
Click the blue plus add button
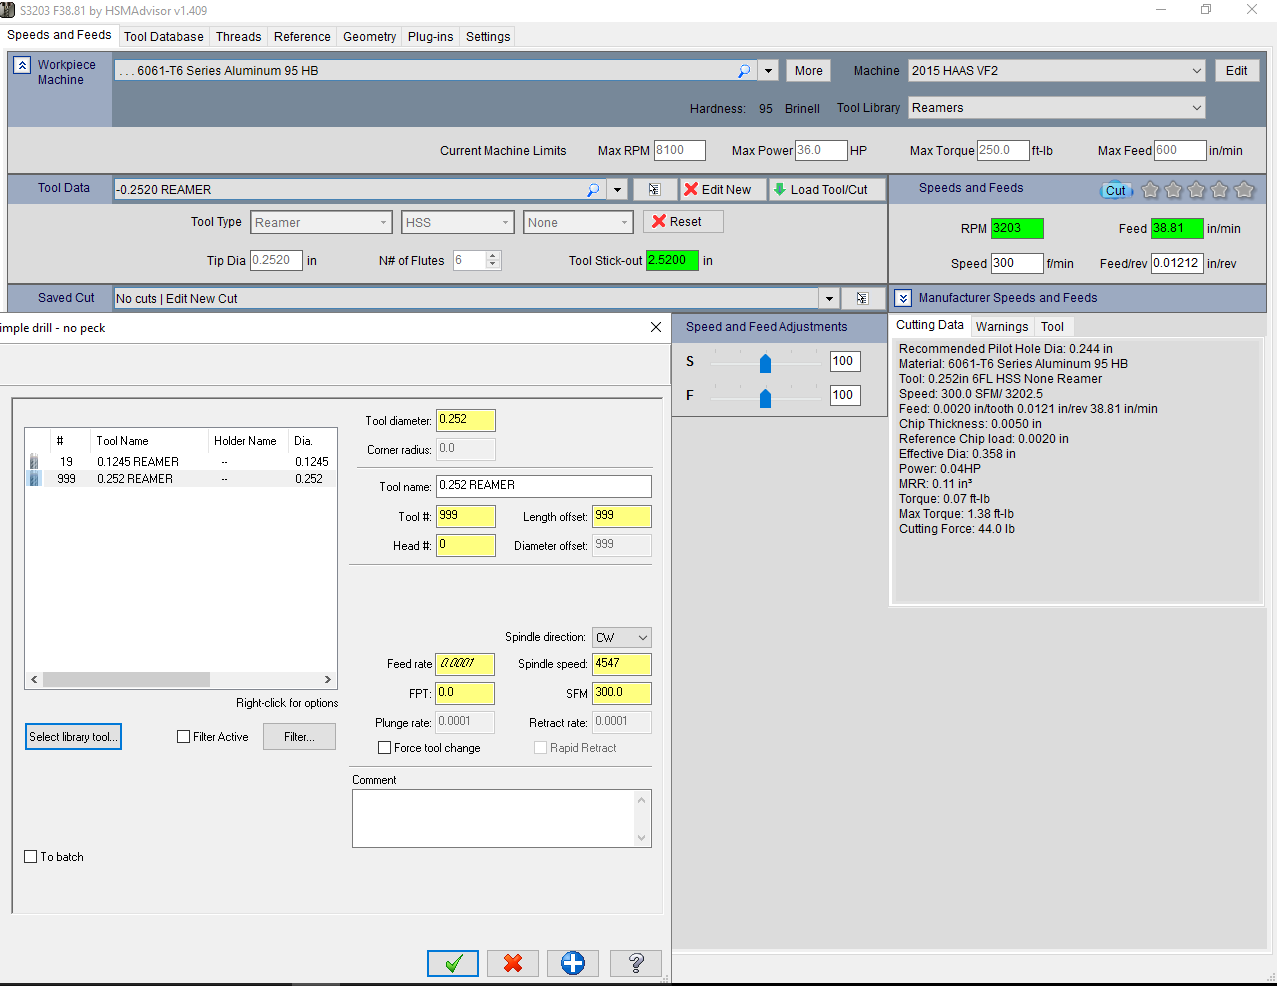pos(573,963)
